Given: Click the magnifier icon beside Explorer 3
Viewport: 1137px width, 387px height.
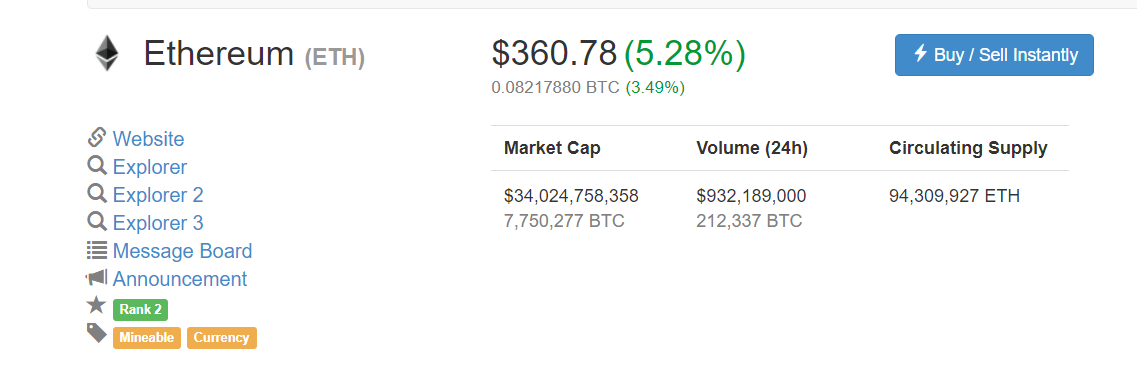Looking at the screenshot, I should click(x=97, y=222).
